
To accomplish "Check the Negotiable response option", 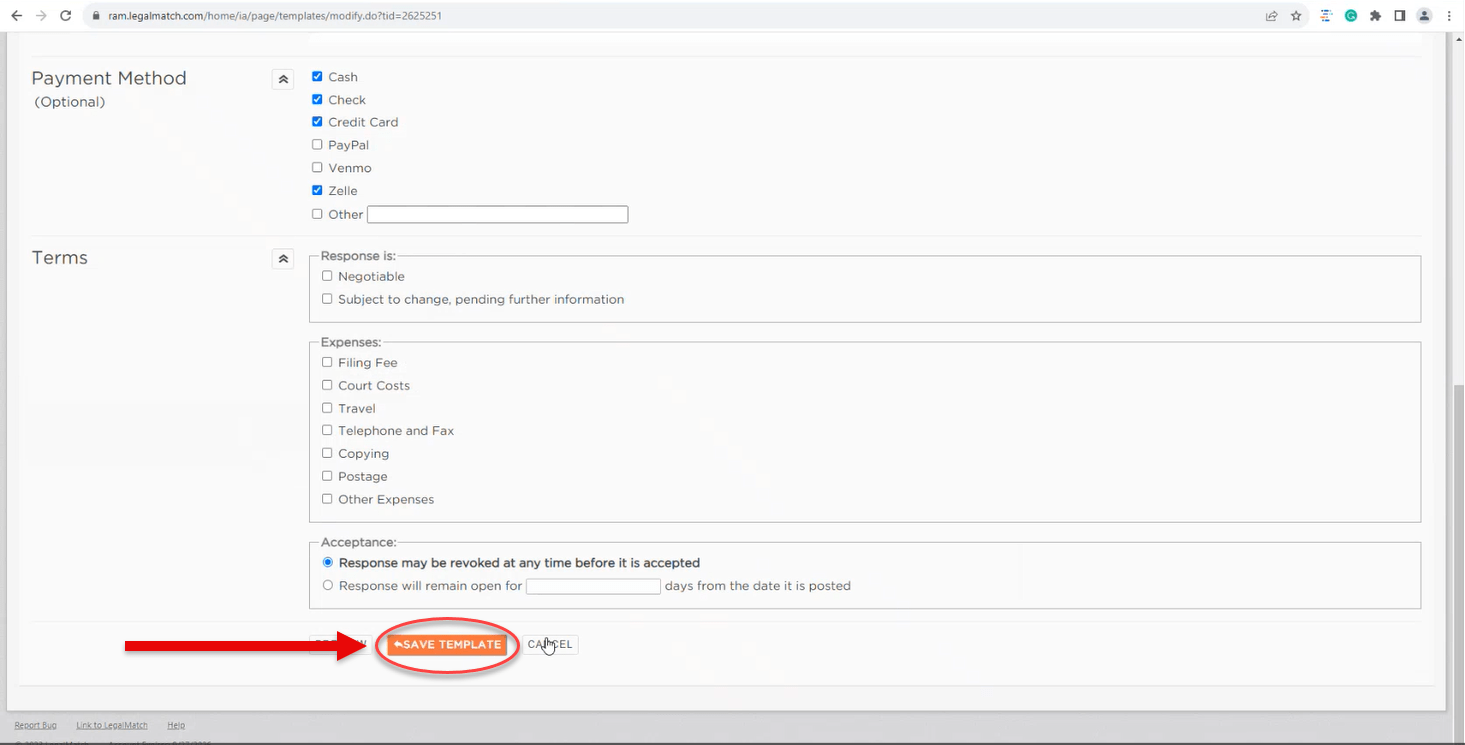I will point(327,276).
